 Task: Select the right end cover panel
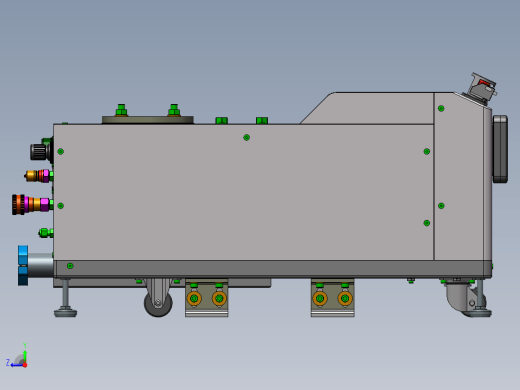[462, 177]
